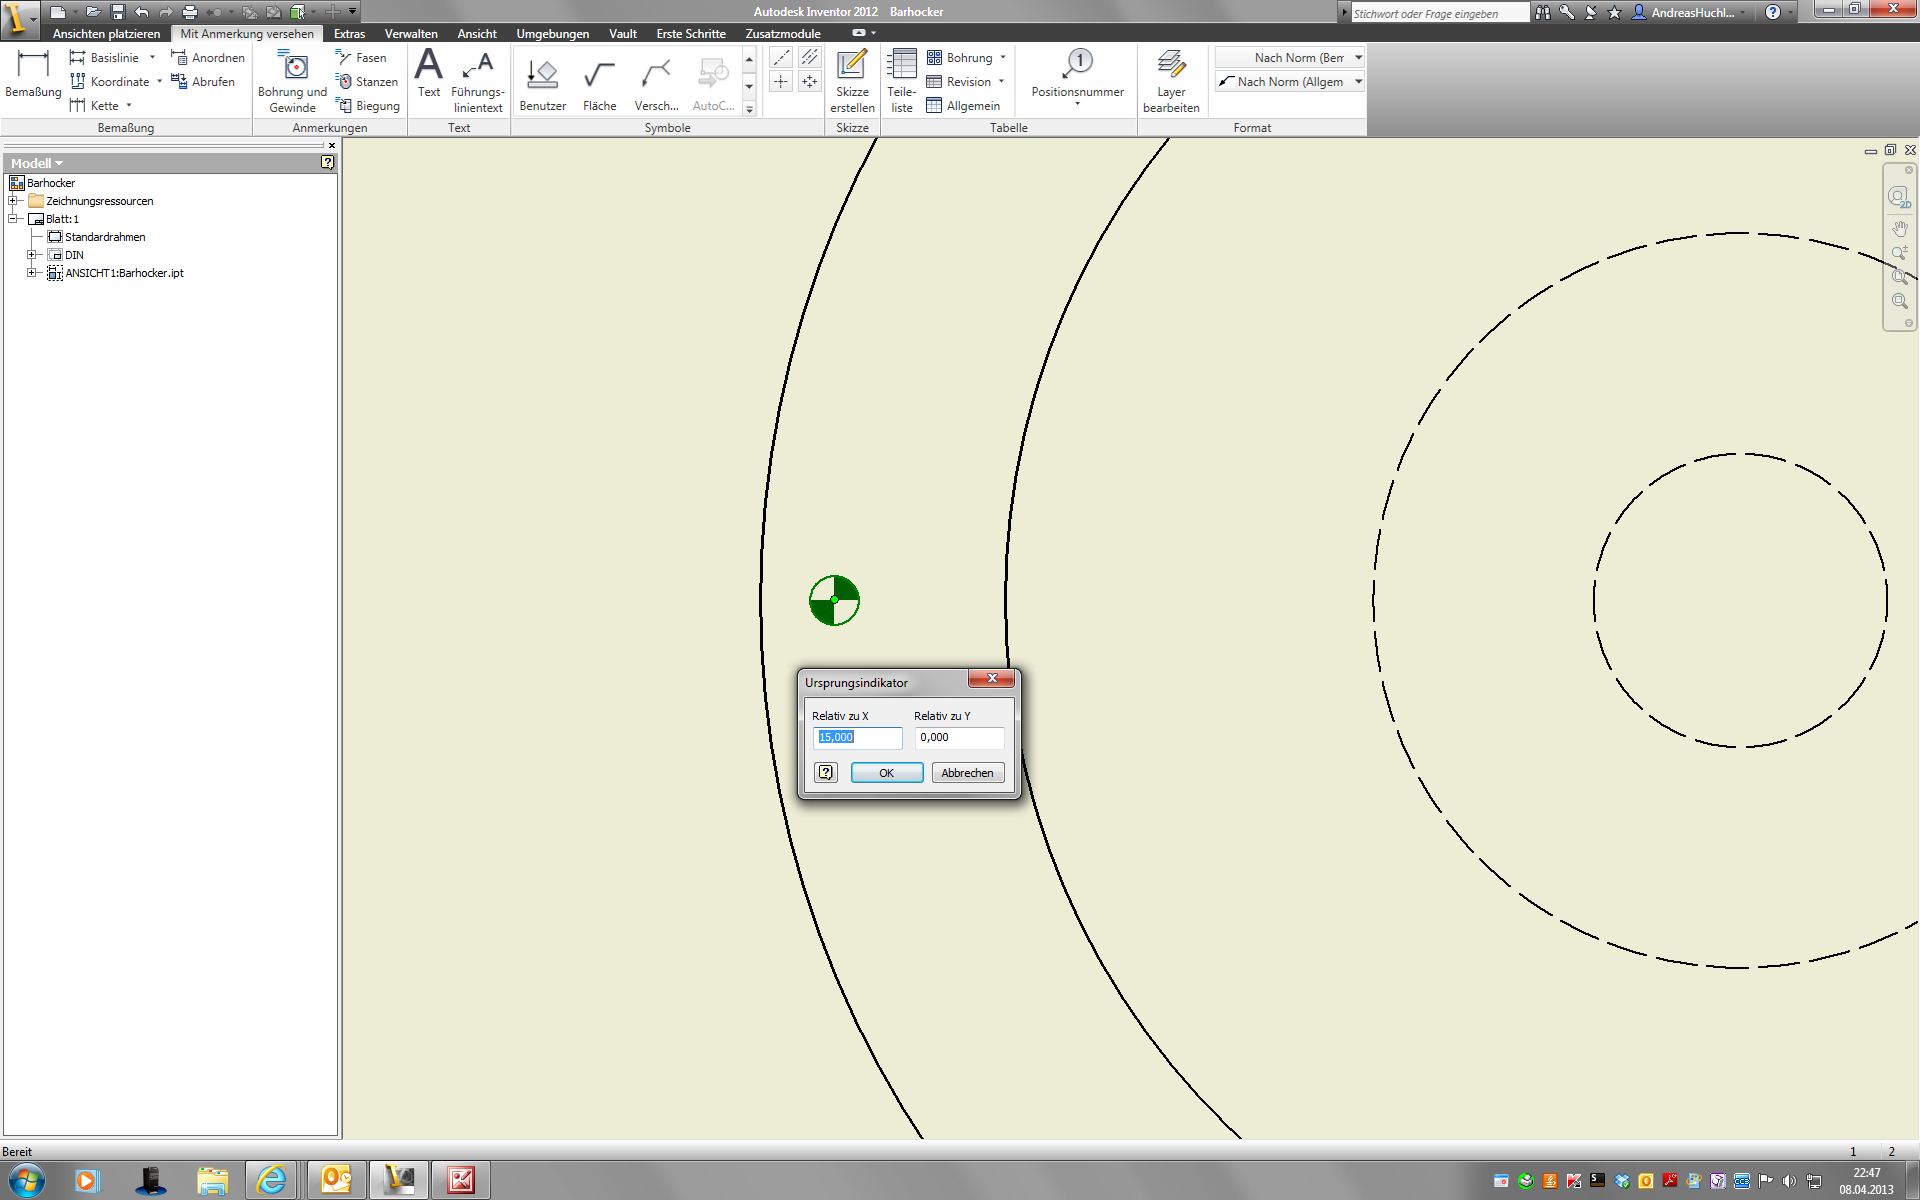Switch to Ansichten platzieren tab
Viewport: 1920px width, 1200px height.
[x=106, y=34]
